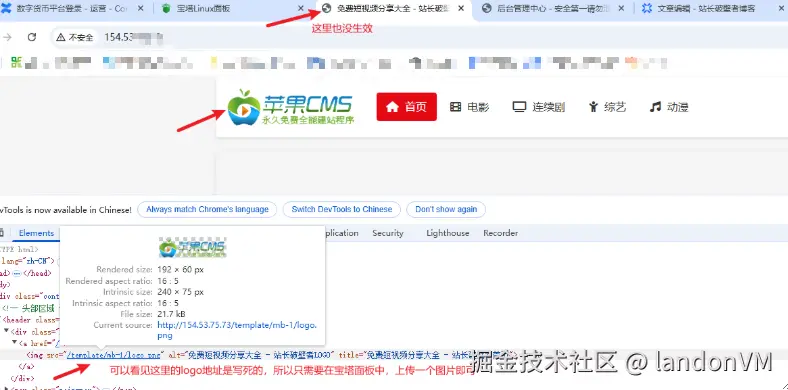The height and width of the screenshot is (390, 788).
Task: Open the Security tab in DevTools
Action: point(387,233)
